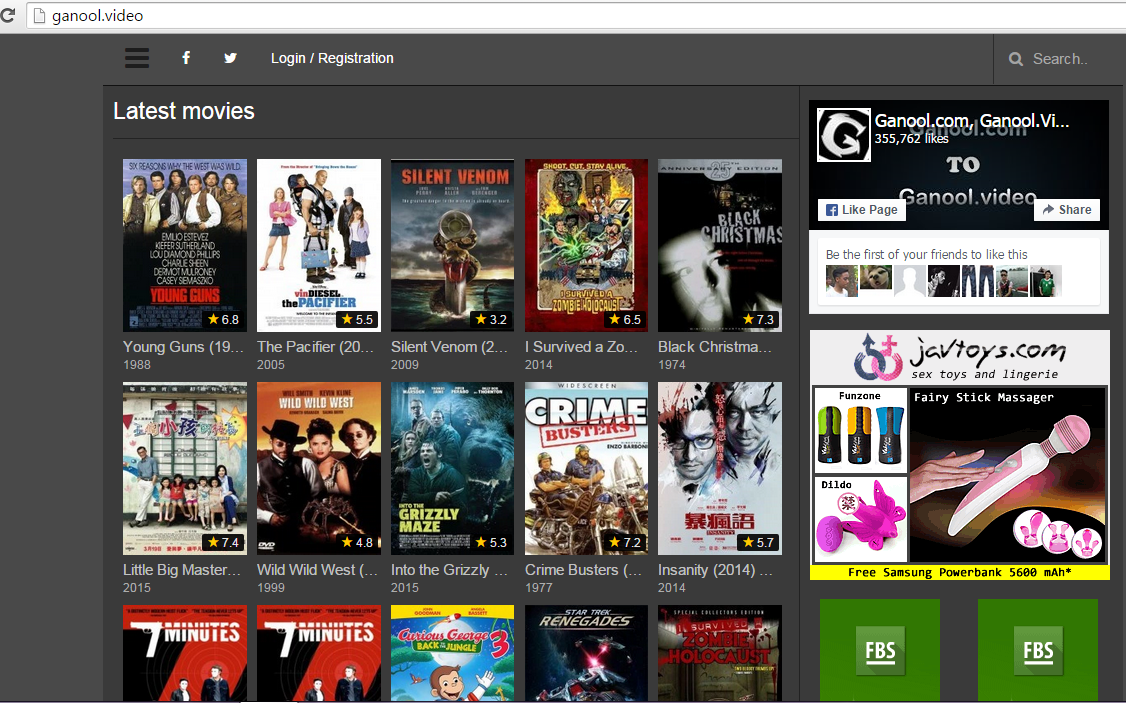The image size is (1126, 703).
Task: Click I Survived a Zo... title link
Action: tap(582, 347)
